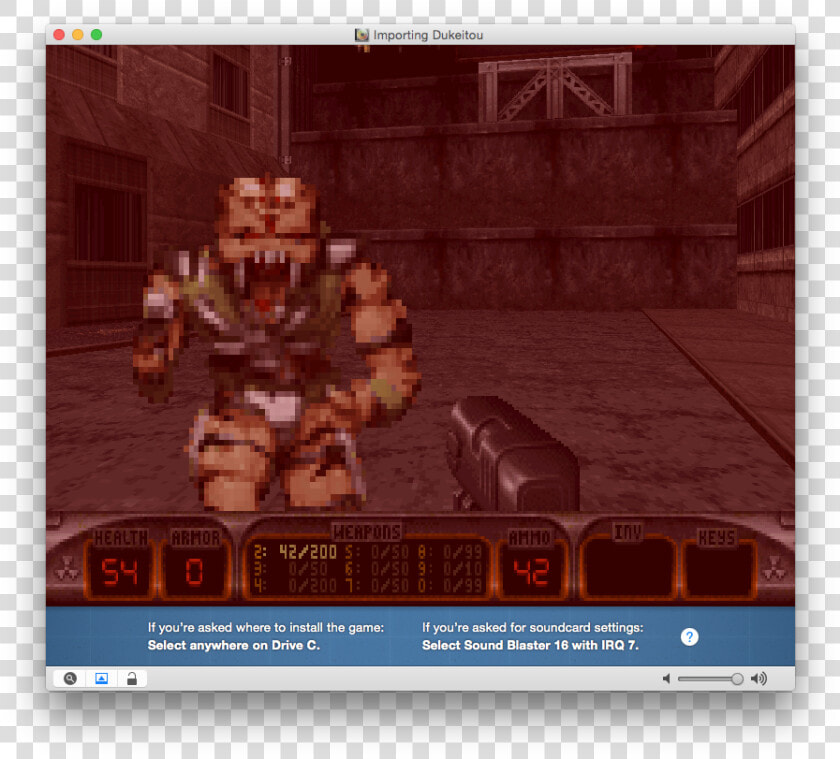Set max volume with loud speaker icon

click(x=759, y=679)
